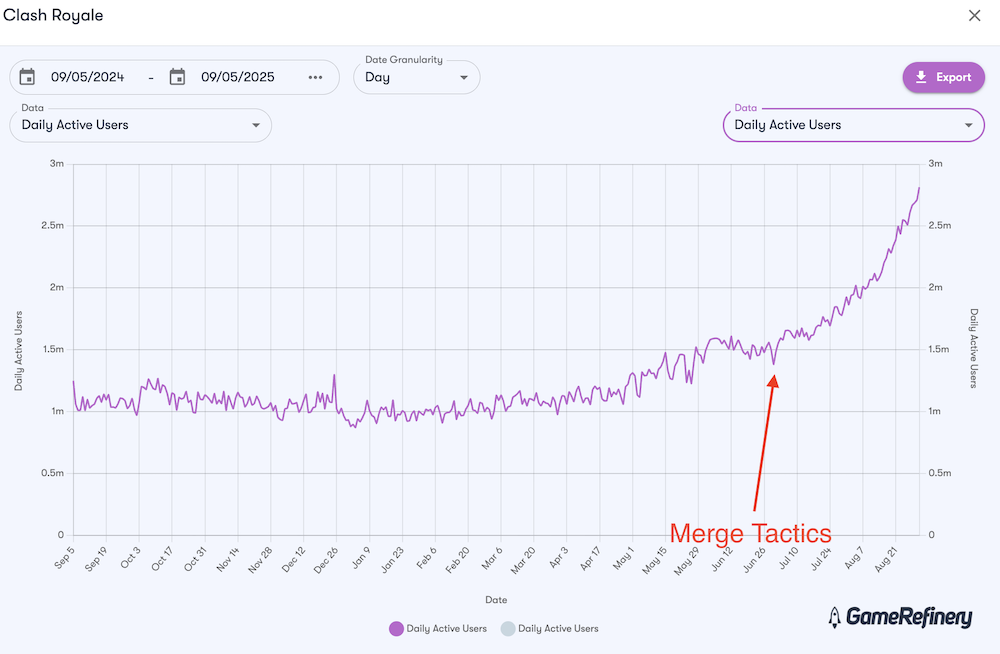The height and width of the screenshot is (654, 1000).
Task: Click the Date axis title
Action: (496, 600)
